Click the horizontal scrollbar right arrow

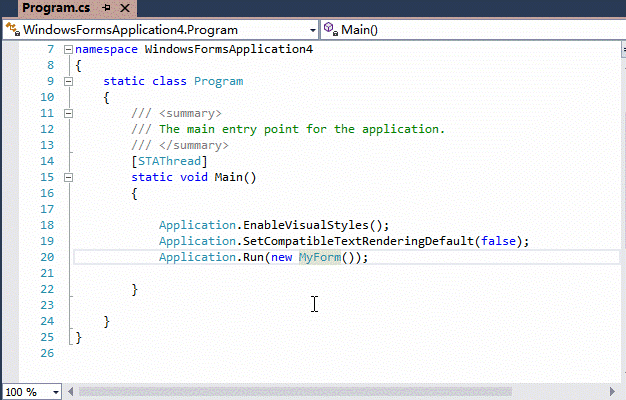click(x=612, y=392)
